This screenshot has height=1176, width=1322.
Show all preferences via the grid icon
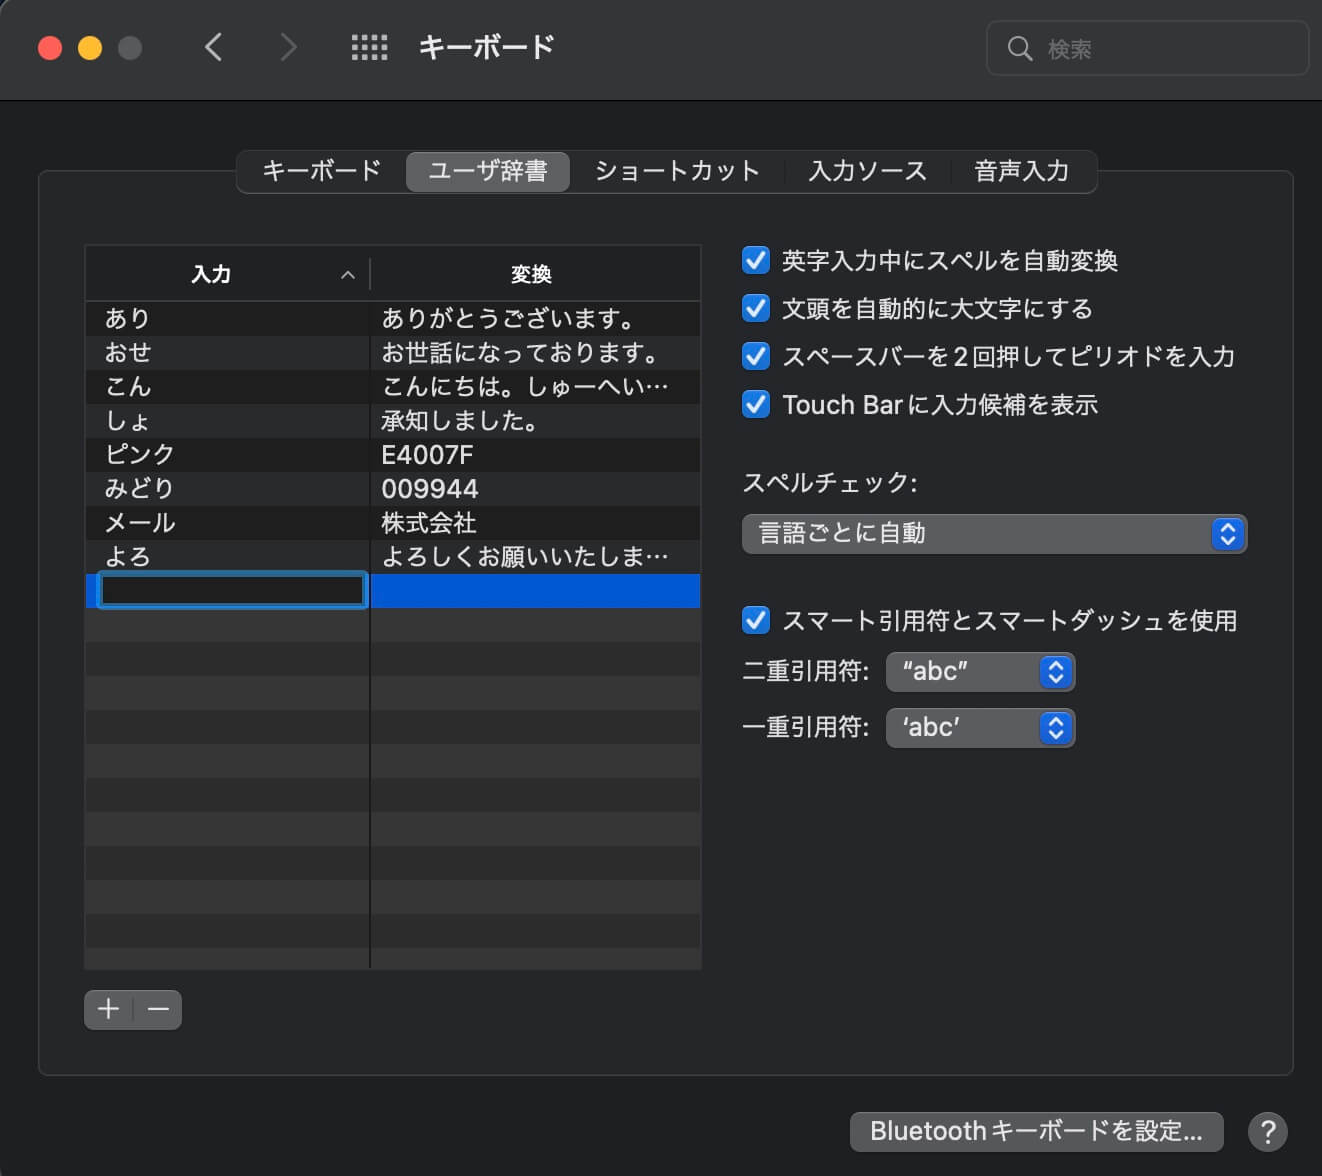(x=369, y=47)
